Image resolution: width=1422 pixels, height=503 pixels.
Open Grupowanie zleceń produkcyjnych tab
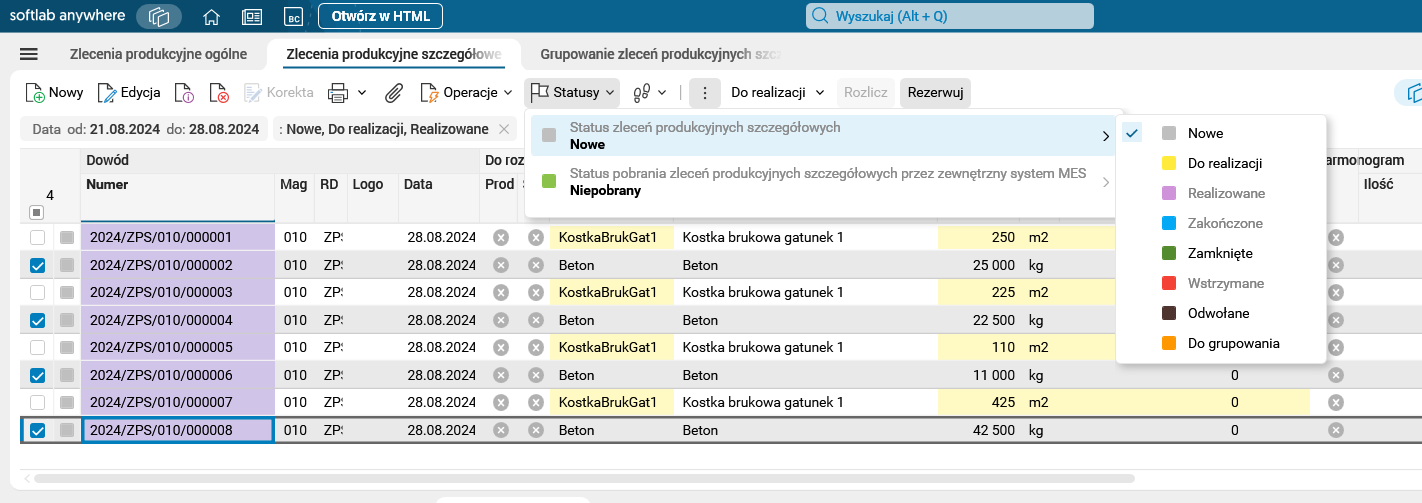pyautogui.click(x=660, y=54)
